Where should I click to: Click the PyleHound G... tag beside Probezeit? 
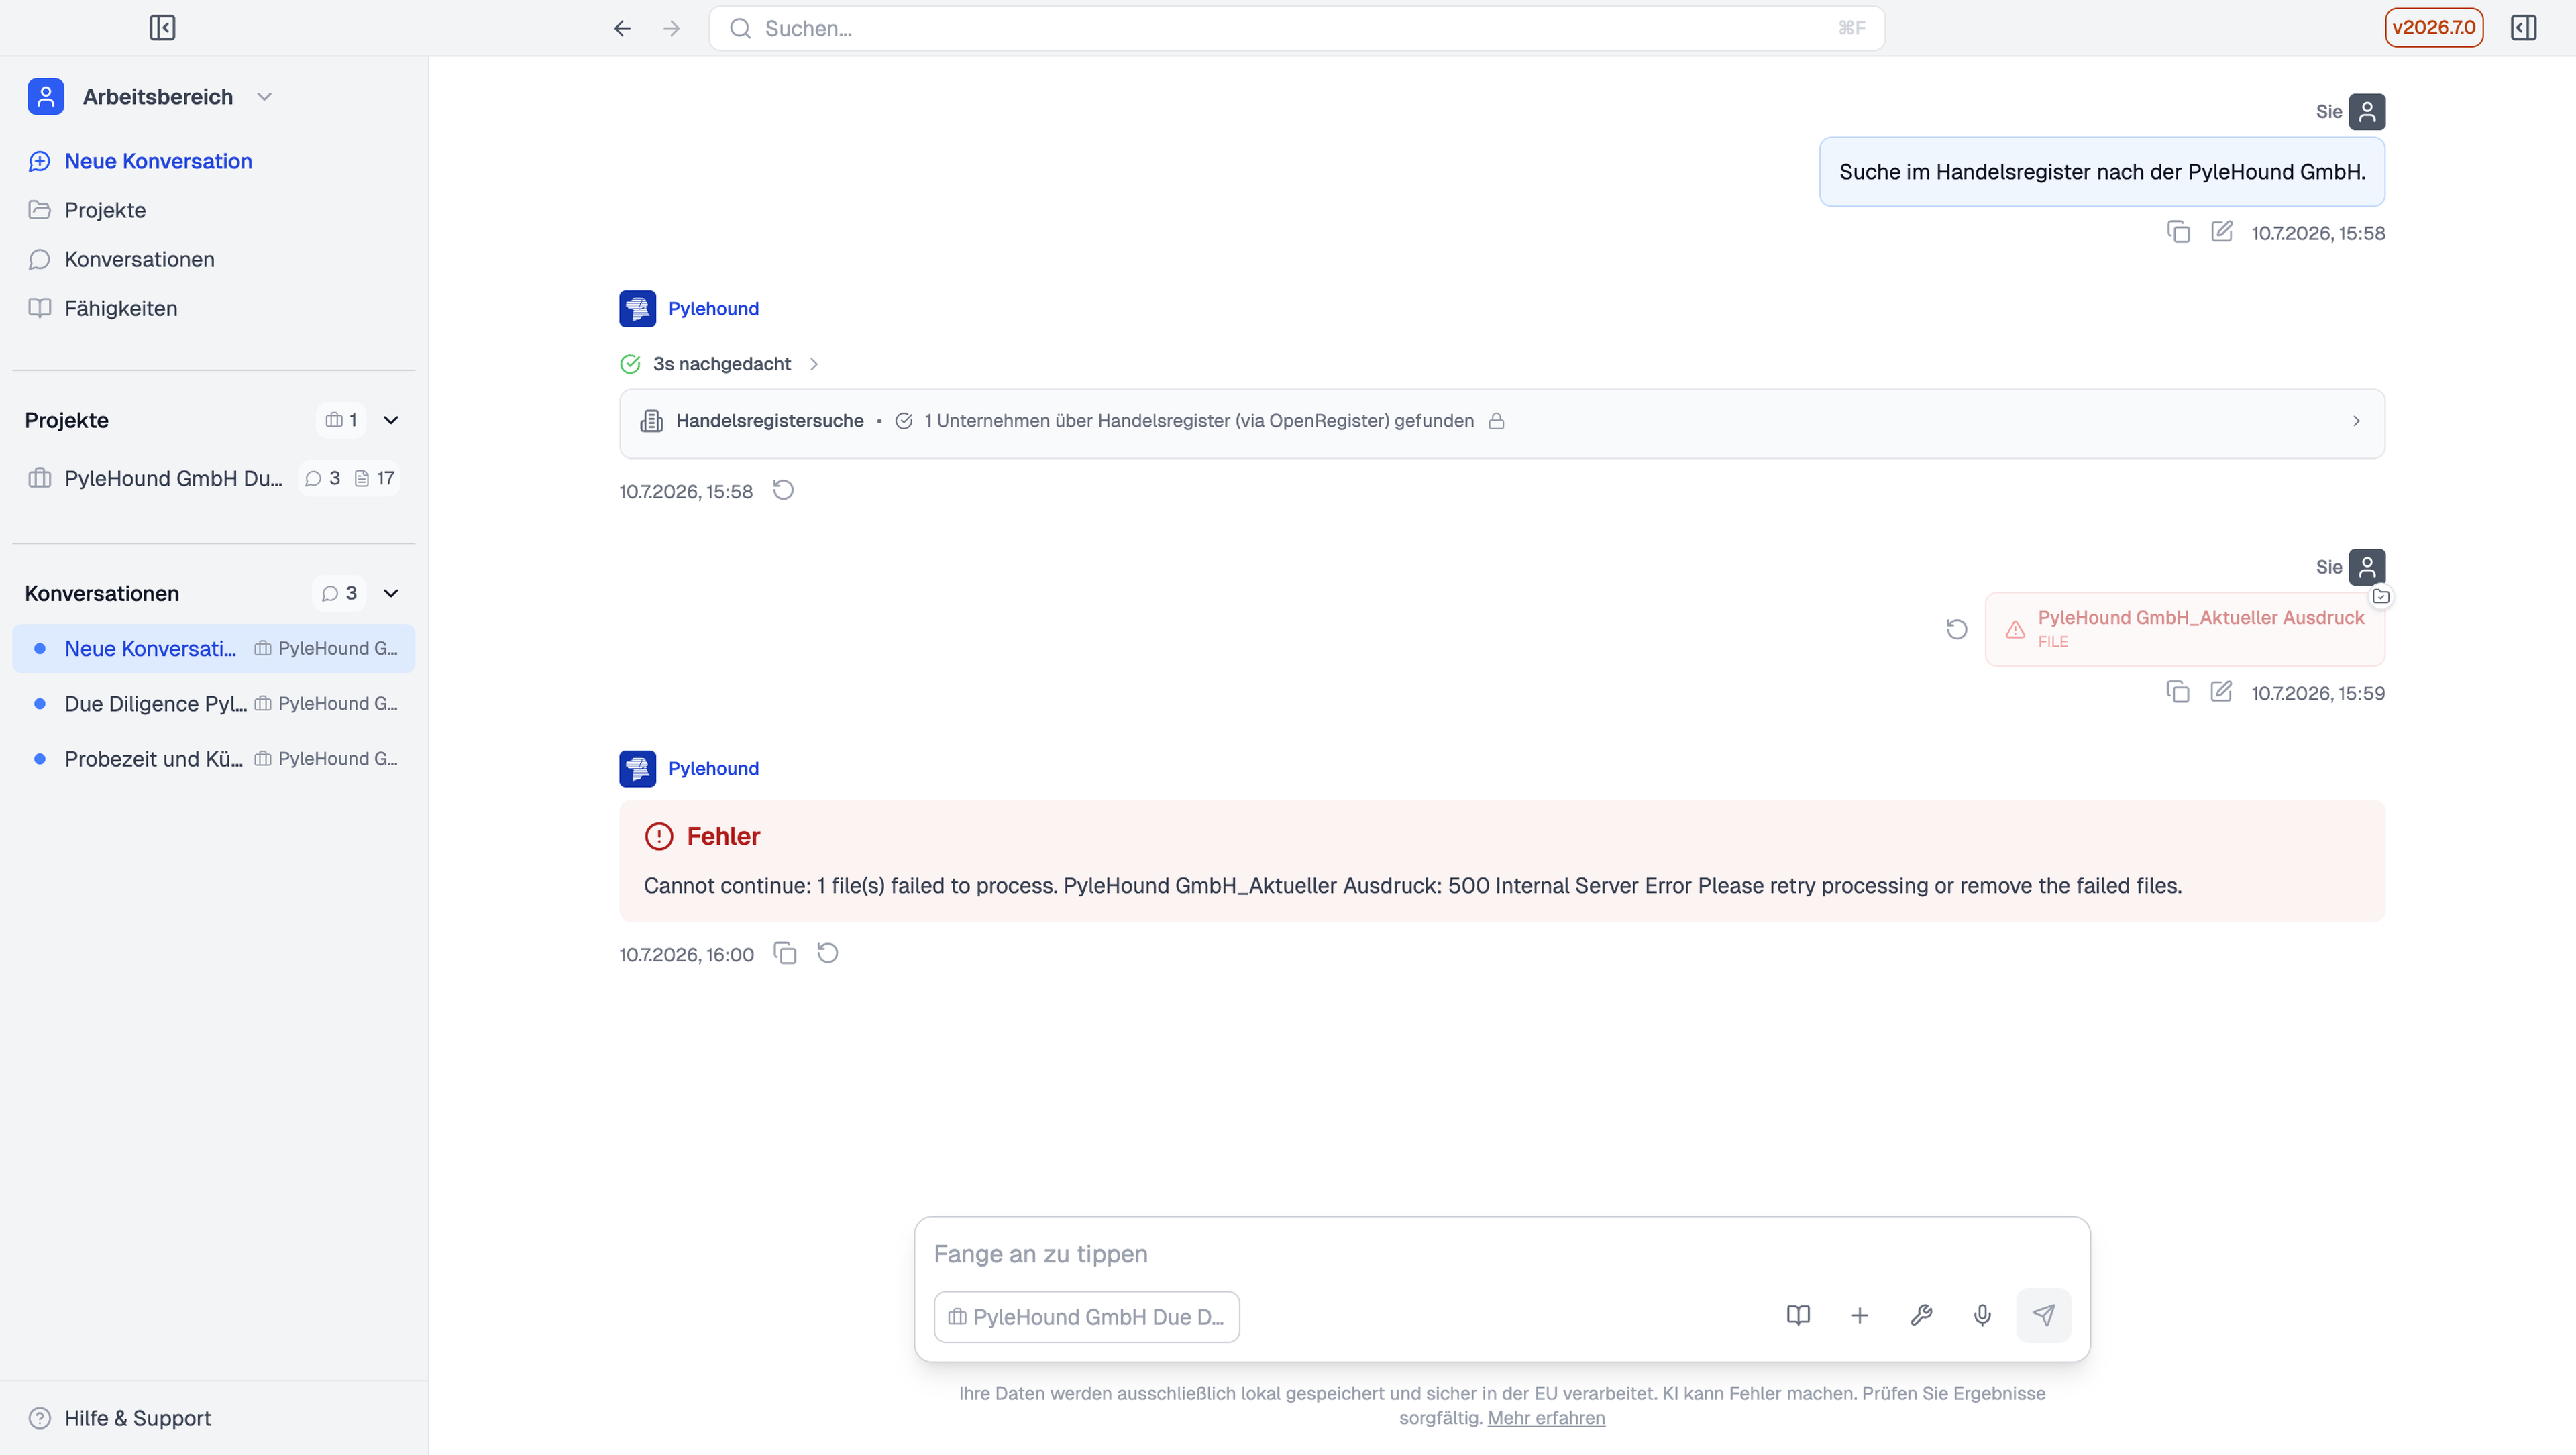[x=326, y=759]
